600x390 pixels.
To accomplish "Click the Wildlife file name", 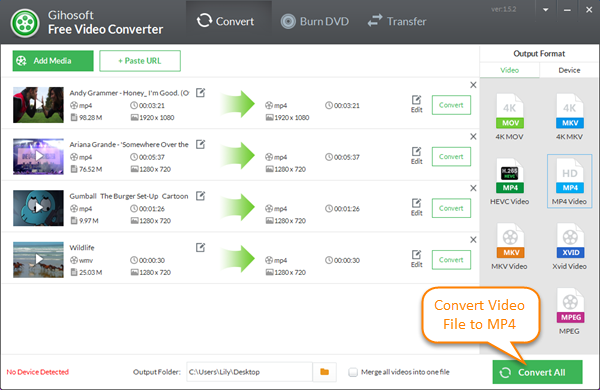I will (x=82, y=248).
